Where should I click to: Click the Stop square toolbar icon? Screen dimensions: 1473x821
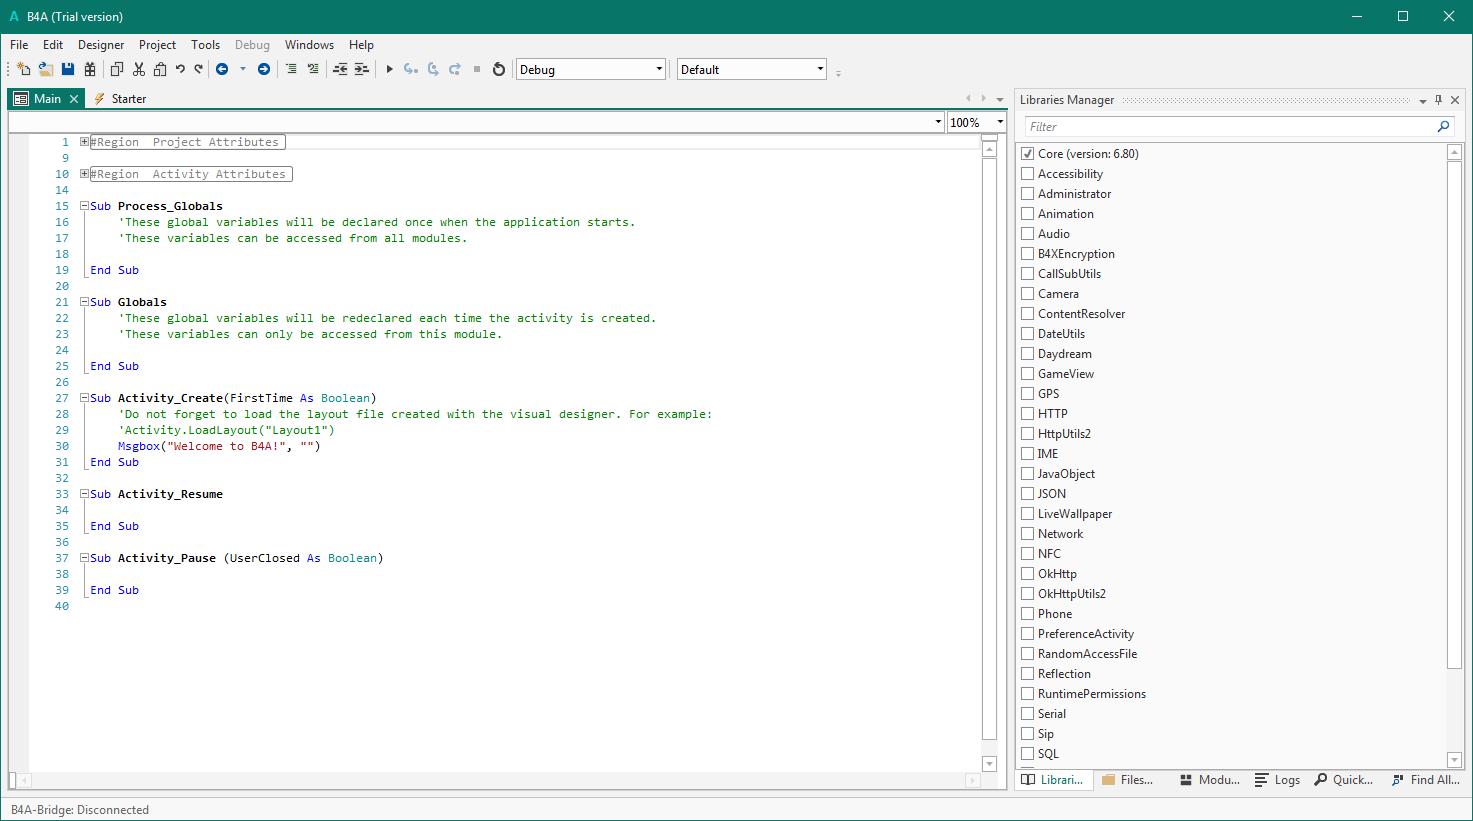477,69
